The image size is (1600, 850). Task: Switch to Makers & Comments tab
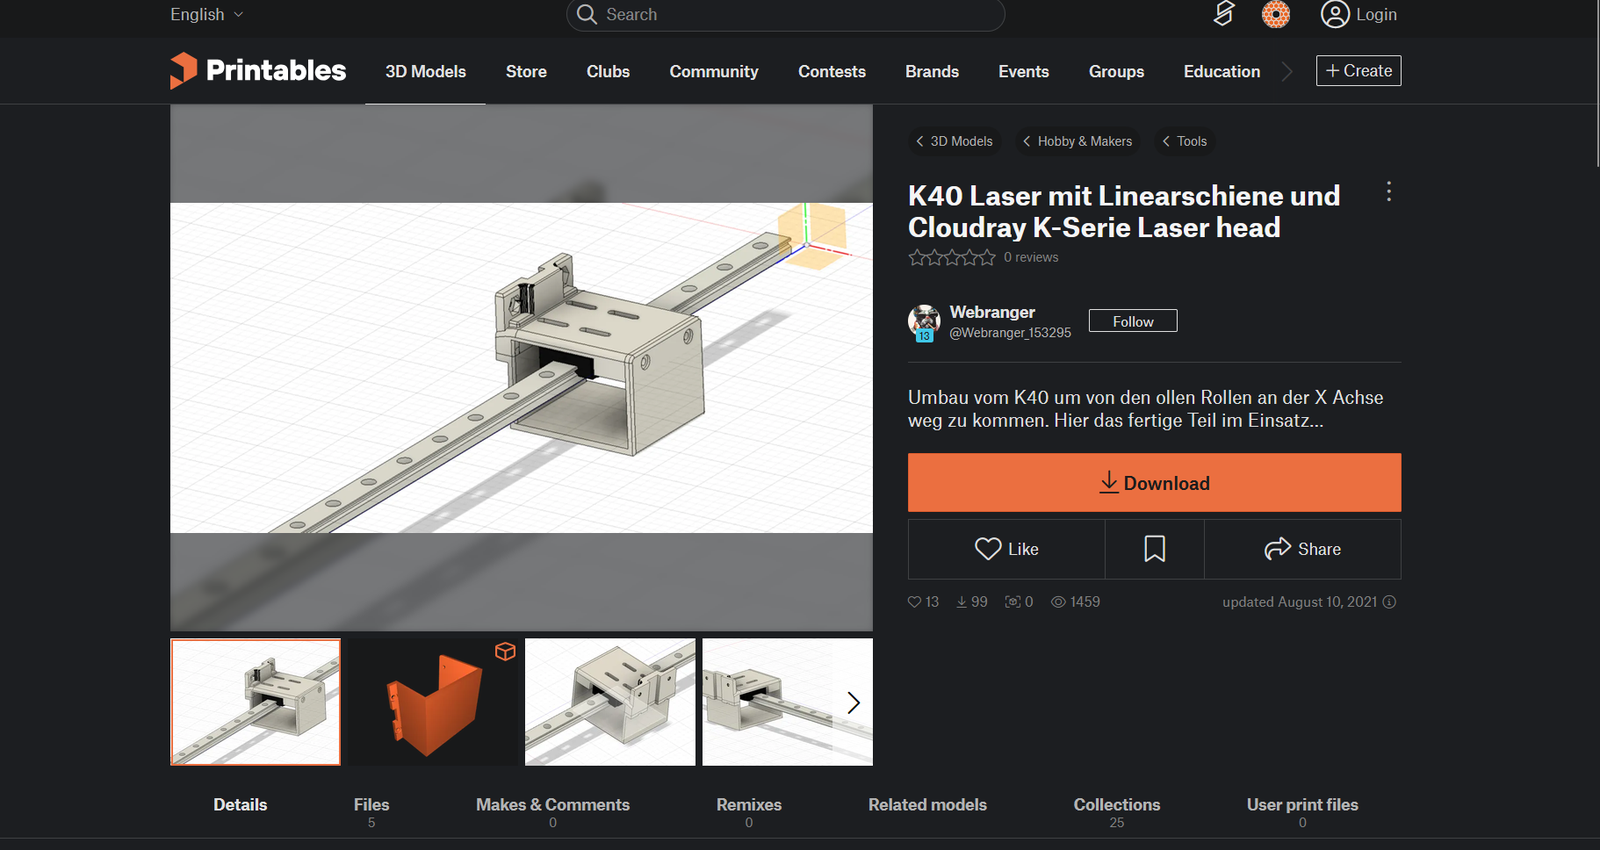[553, 812]
